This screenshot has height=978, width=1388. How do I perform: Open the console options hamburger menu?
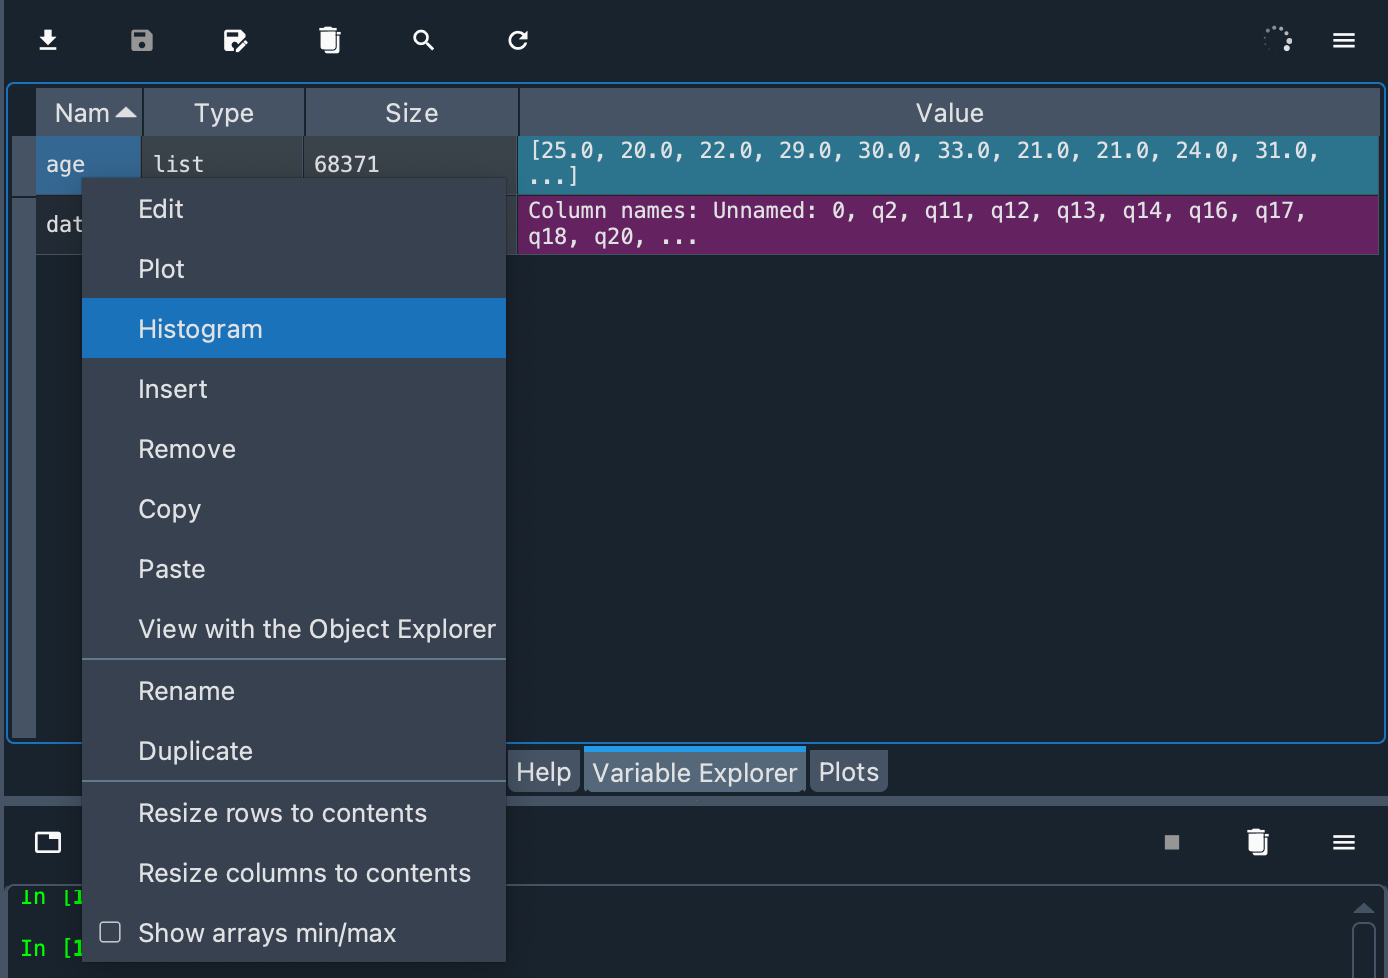click(1343, 842)
